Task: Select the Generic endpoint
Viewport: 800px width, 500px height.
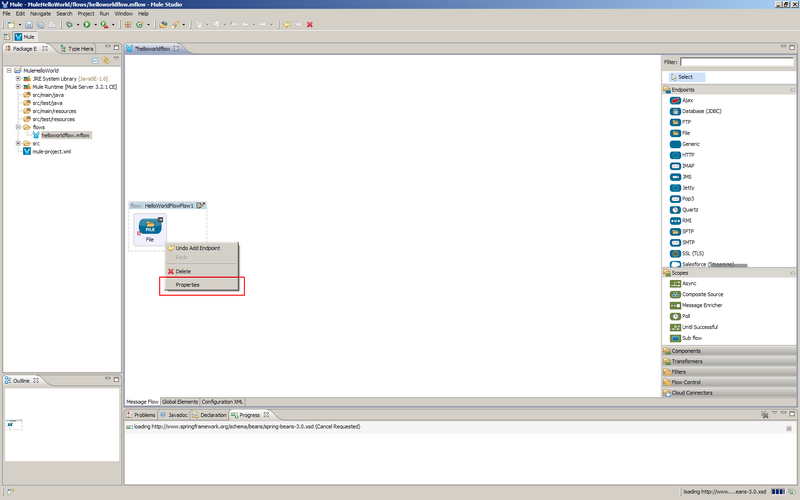Action: (x=685, y=144)
